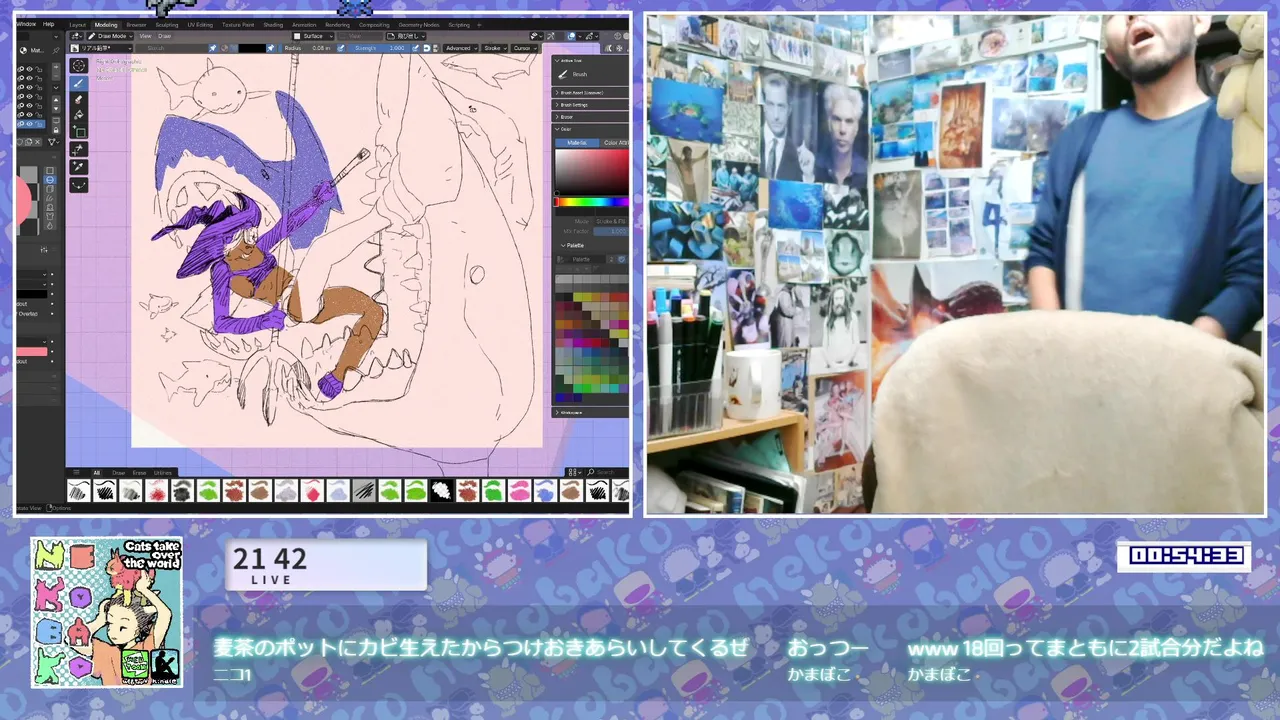Open the Options popover in status area
This screenshot has width=1280, height=720.
[60, 508]
